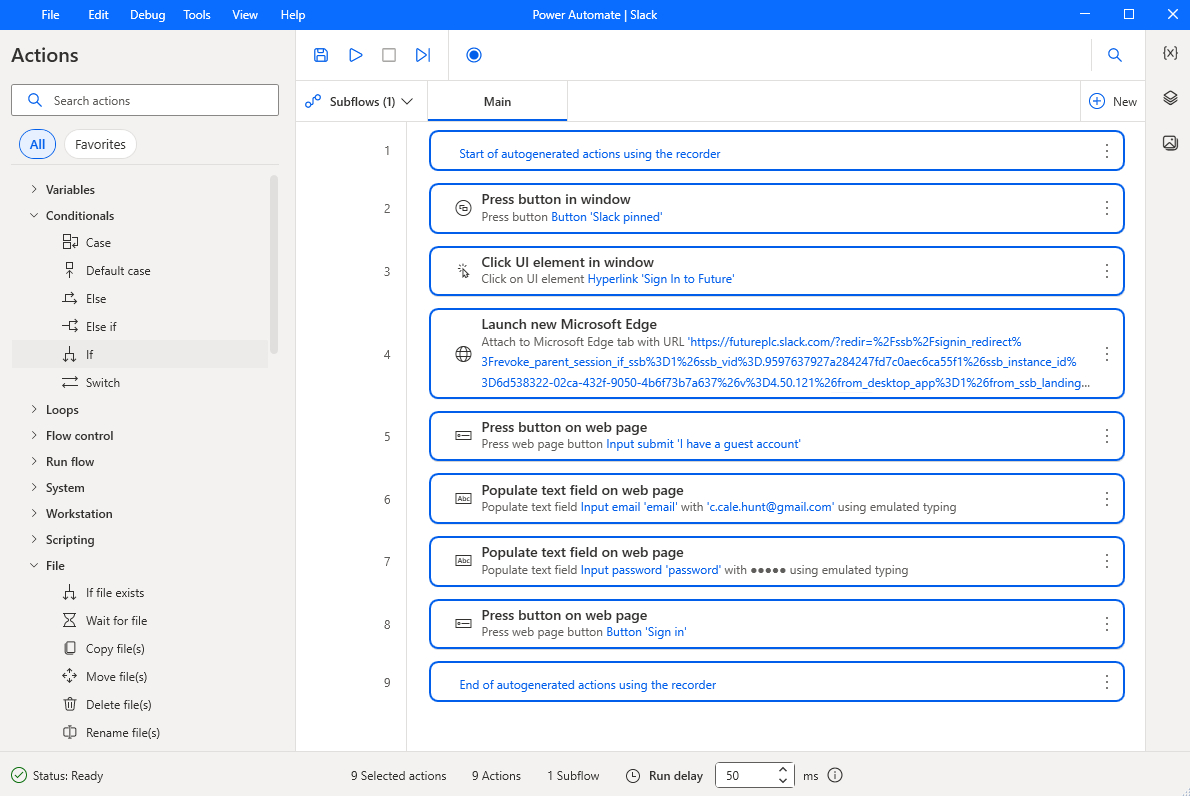Expand the Run flow group
The image size is (1190, 796).
tap(34, 461)
